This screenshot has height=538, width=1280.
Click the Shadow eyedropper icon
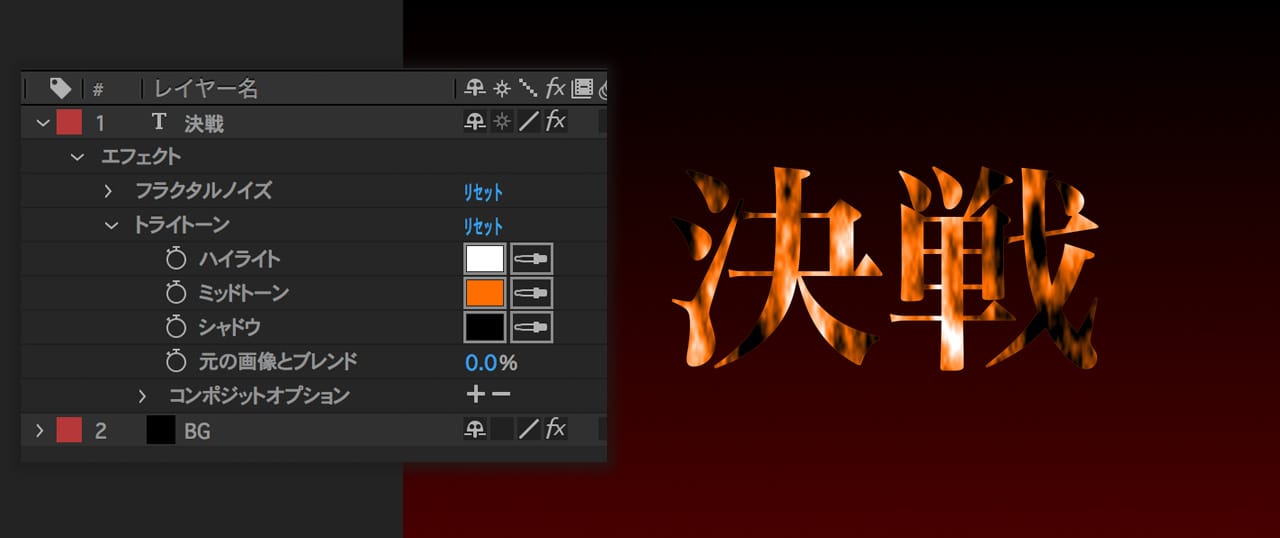[x=532, y=327]
